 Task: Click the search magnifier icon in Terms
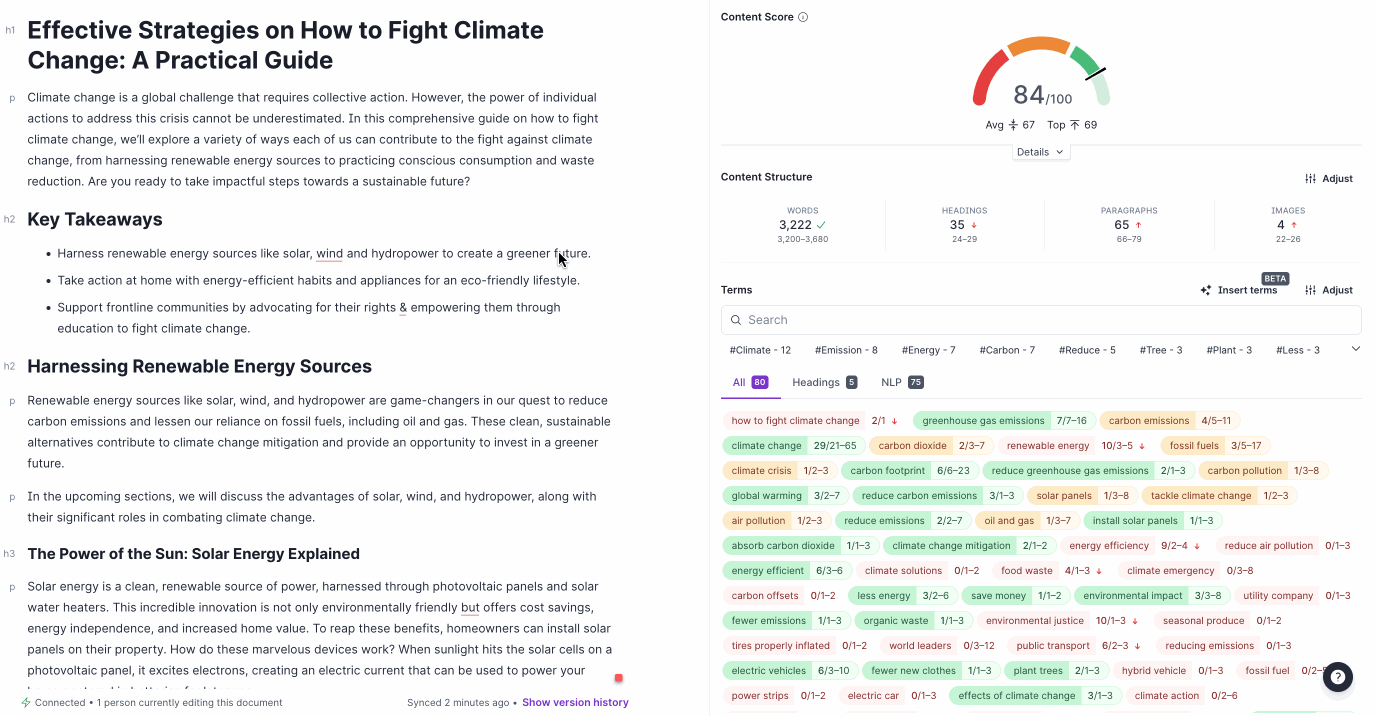[737, 320]
